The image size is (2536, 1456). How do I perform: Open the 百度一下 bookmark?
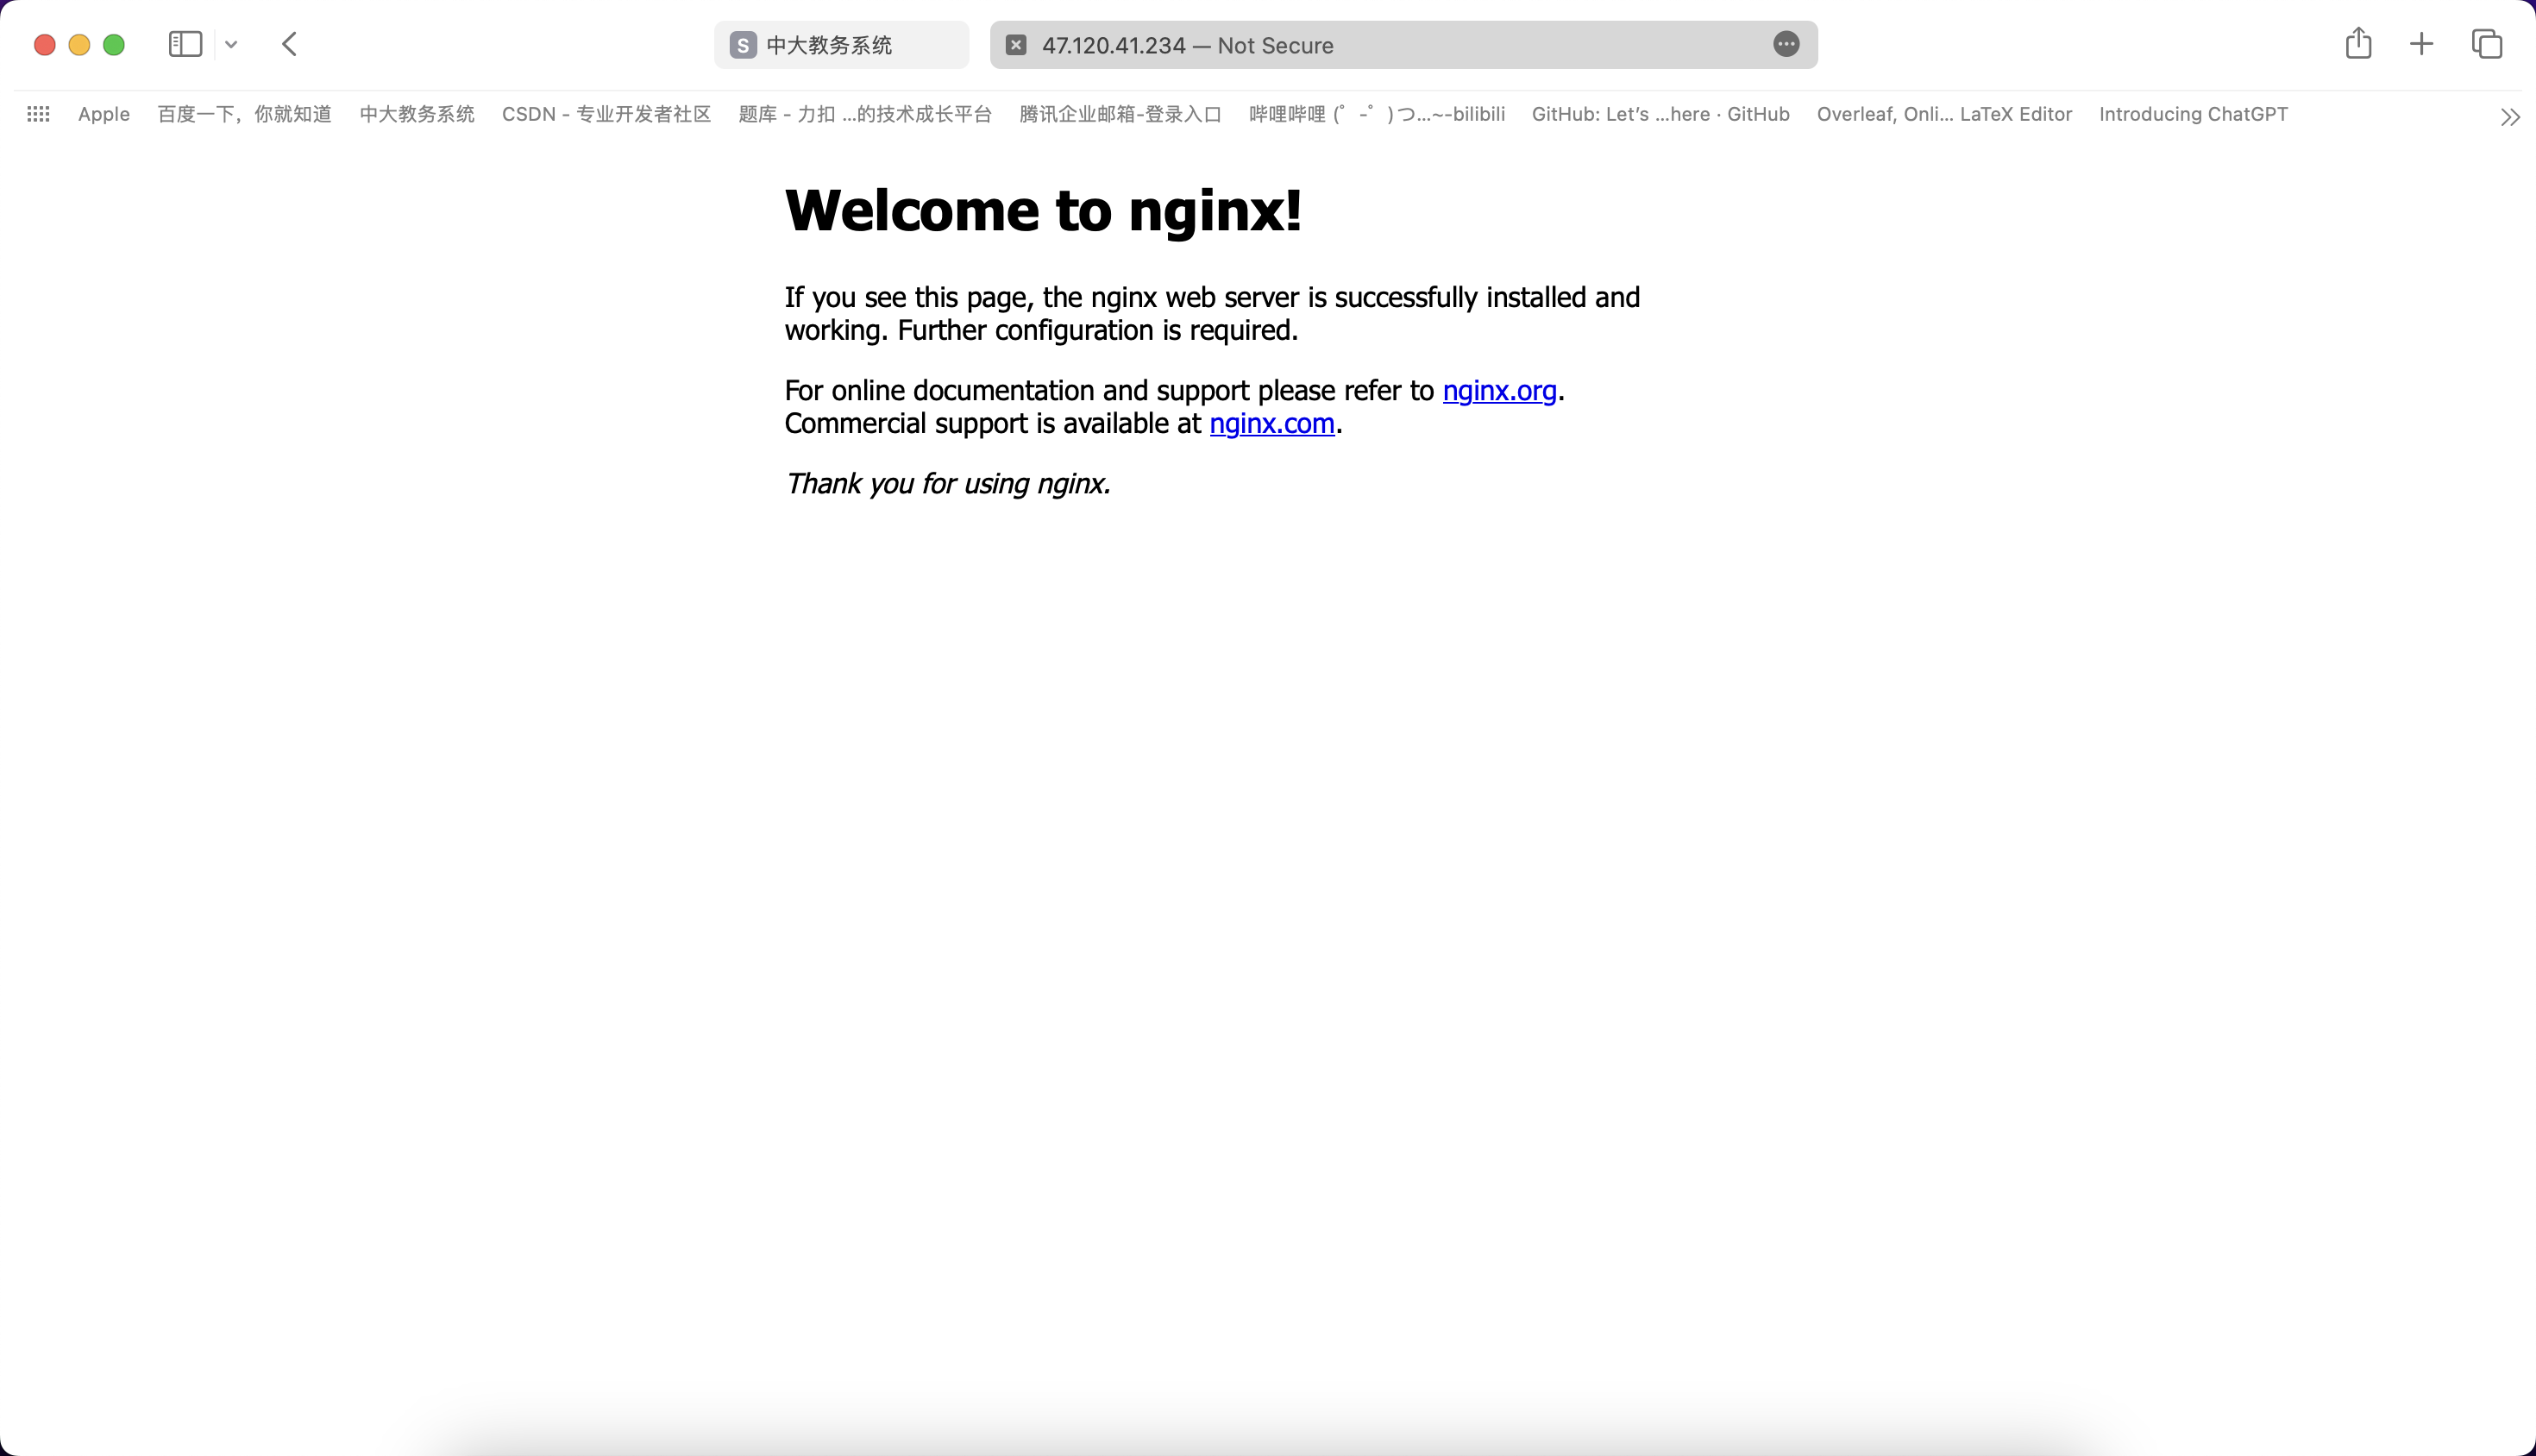coord(244,114)
